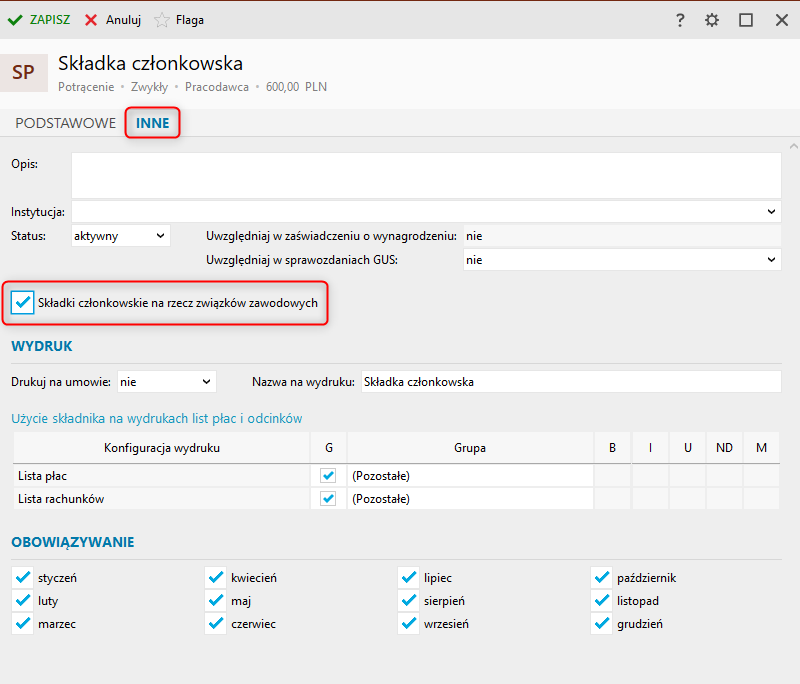Viewport: 800px width, 684px height.
Task: Click the Konfiguracja wydruku column header
Action: (162, 447)
